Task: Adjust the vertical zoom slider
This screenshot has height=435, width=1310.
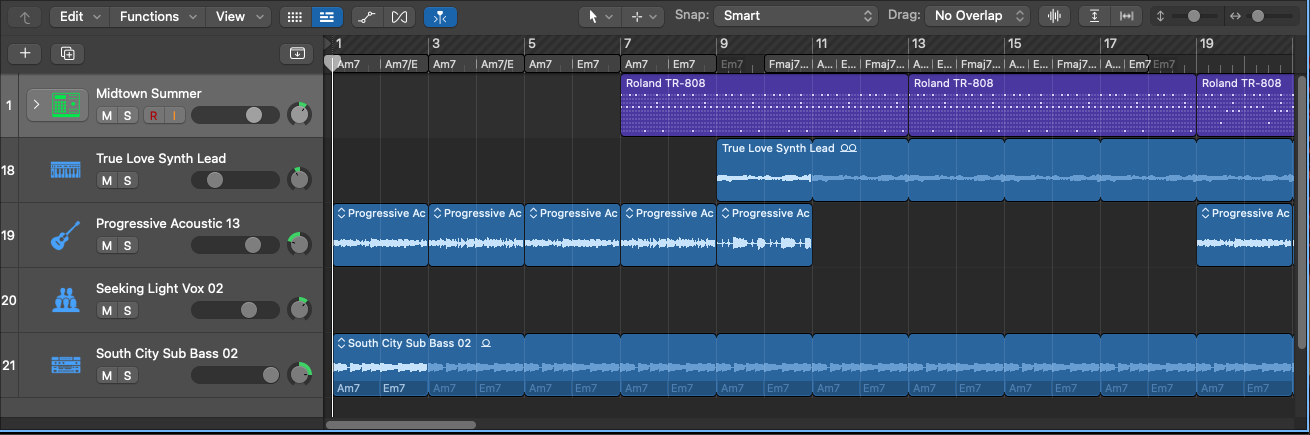Action: [1196, 17]
